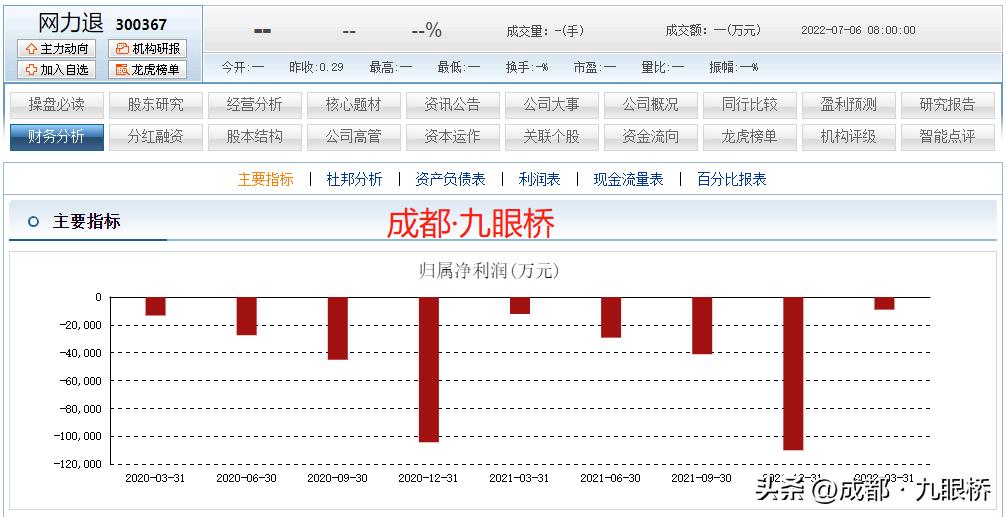The width and height of the screenshot is (1006, 517).
Task: Click the timestamp 2022-07-06 08:00:00
Action: pos(858,30)
